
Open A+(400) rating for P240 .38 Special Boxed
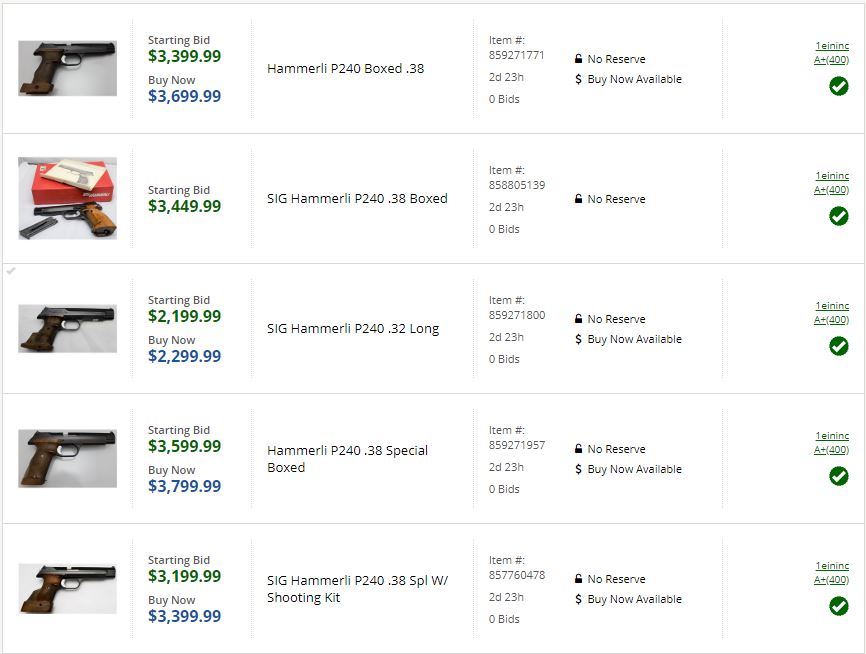point(831,450)
